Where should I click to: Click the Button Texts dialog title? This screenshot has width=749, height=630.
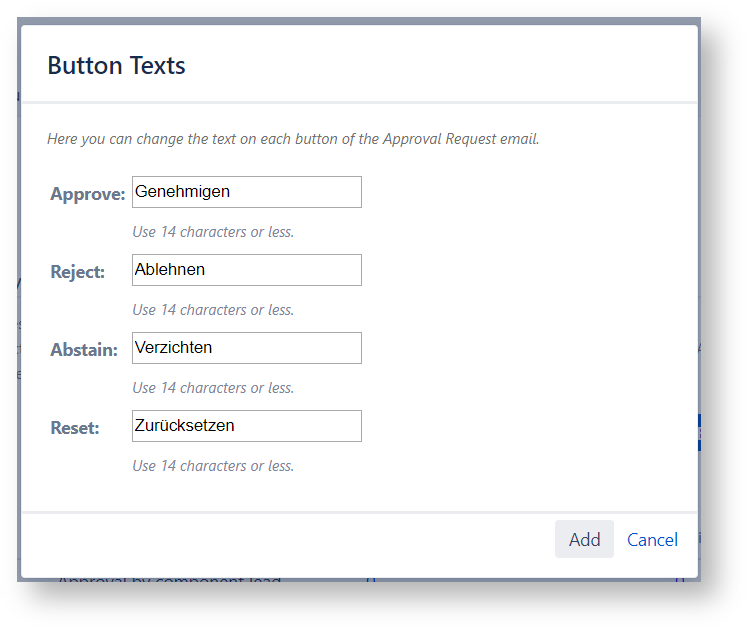tap(116, 66)
